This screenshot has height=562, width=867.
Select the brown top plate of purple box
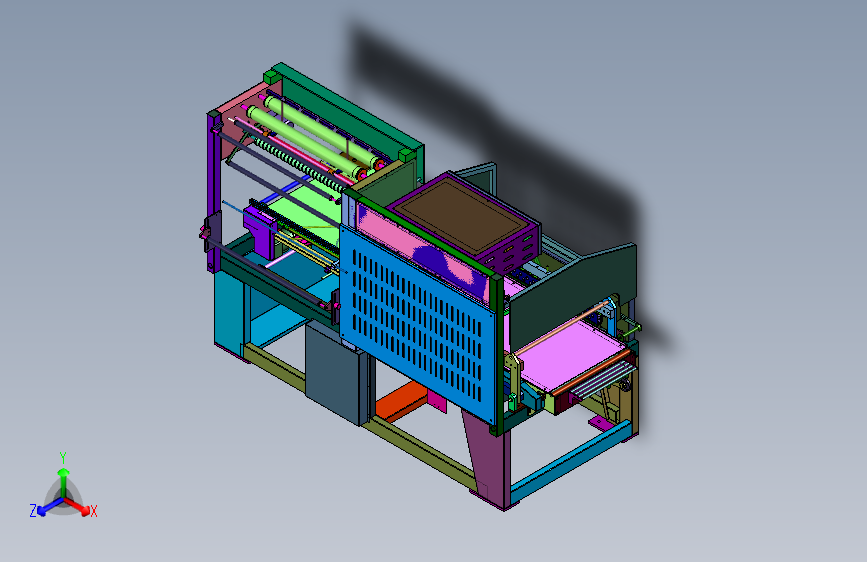(x=462, y=214)
